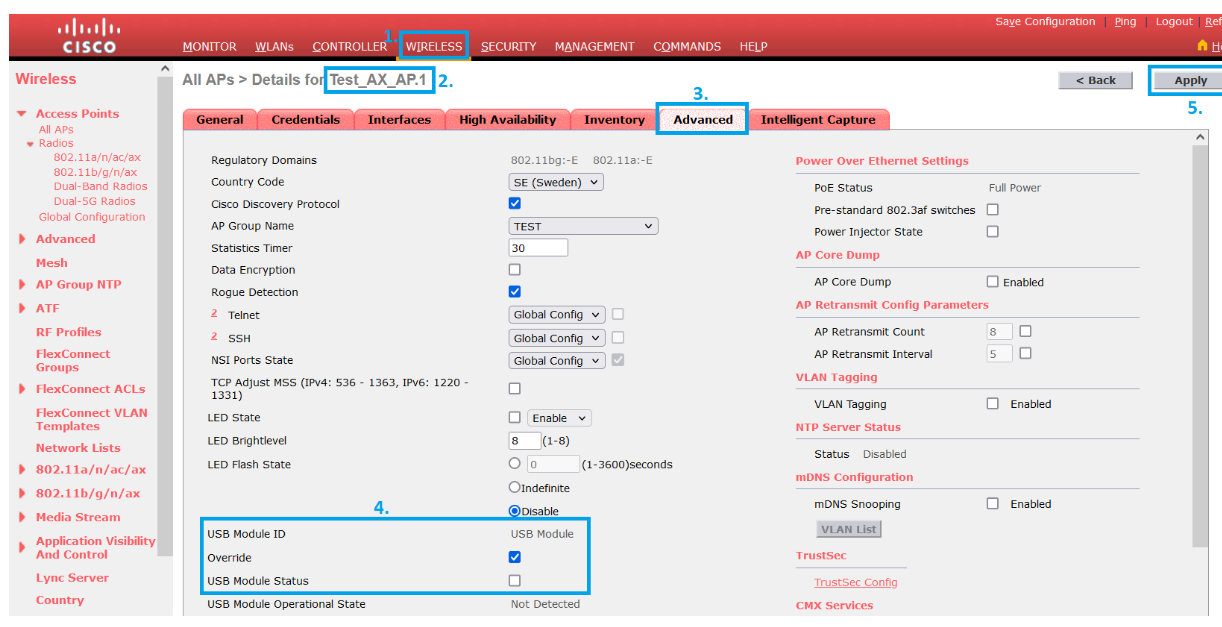This screenshot has width=1222, height=627.
Task: Select the Indefinite LED flash option
Action: [x=515, y=488]
